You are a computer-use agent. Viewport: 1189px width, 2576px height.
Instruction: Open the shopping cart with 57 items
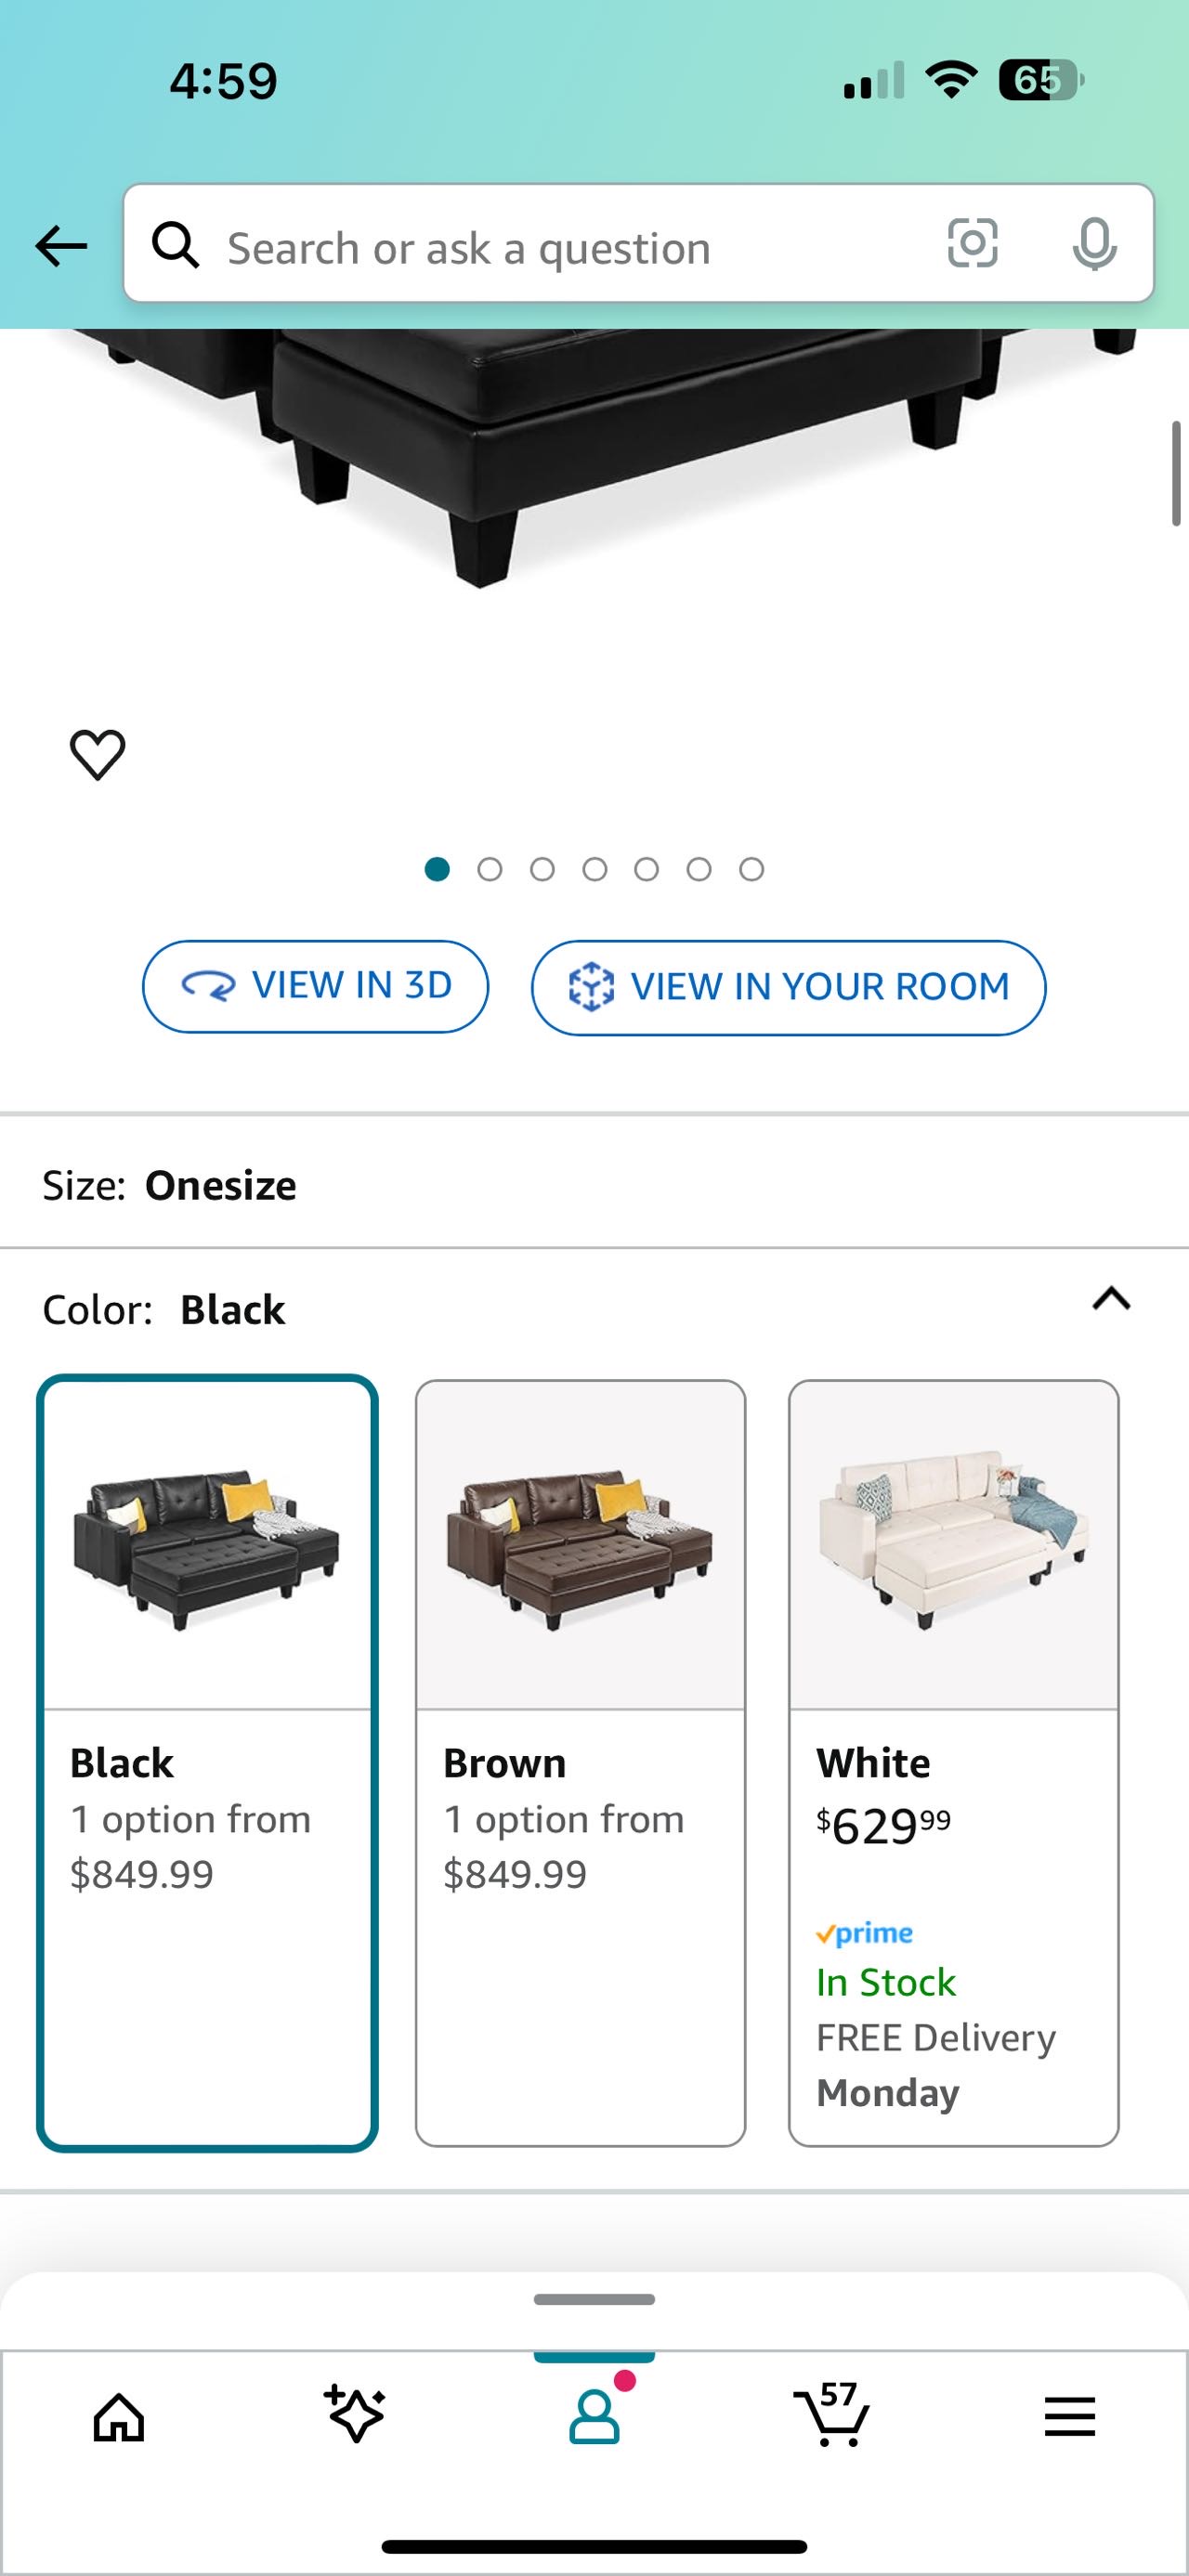coord(832,2416)
